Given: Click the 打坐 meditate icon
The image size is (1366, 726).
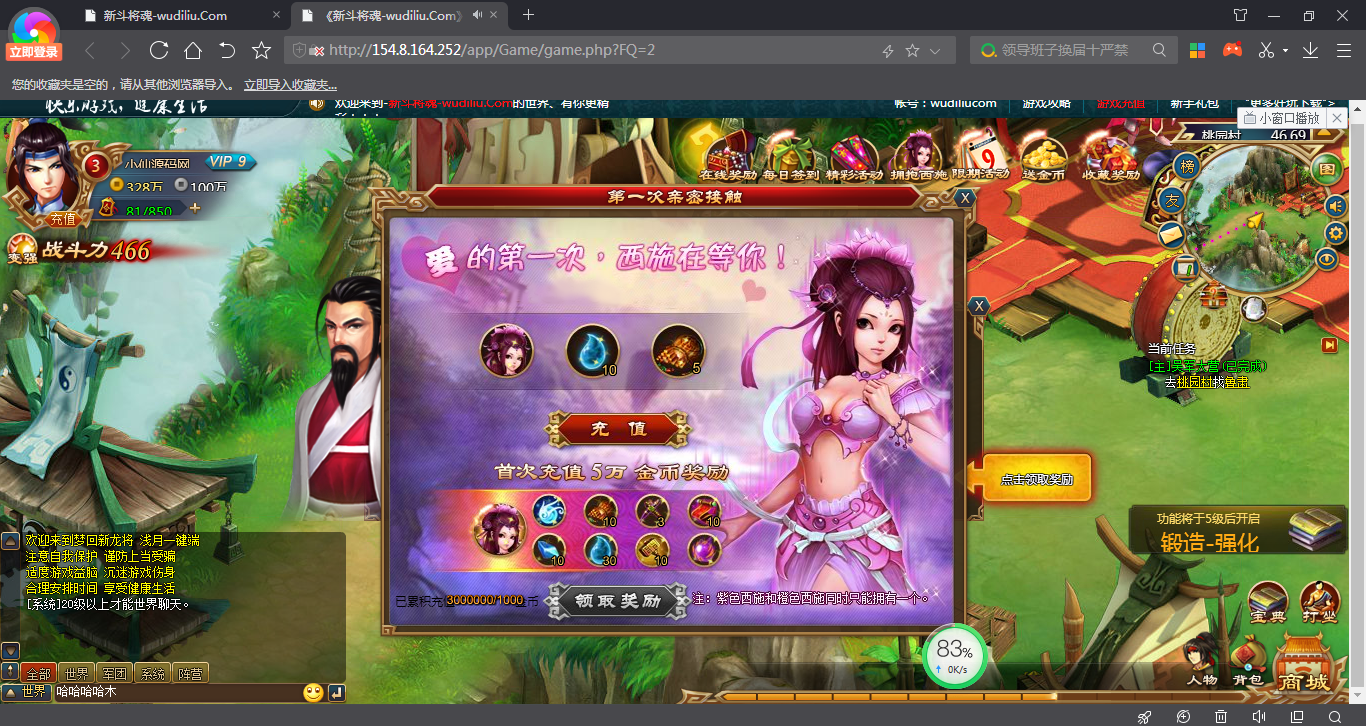Looking at the screenshot, I should (1320, 603).
